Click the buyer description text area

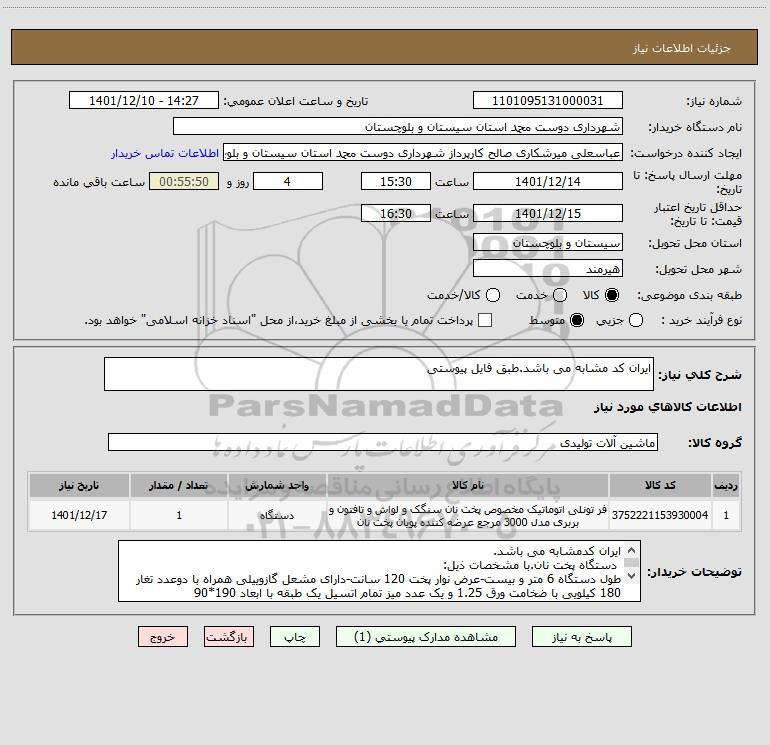pyautogui.click(x=379, y=571)
